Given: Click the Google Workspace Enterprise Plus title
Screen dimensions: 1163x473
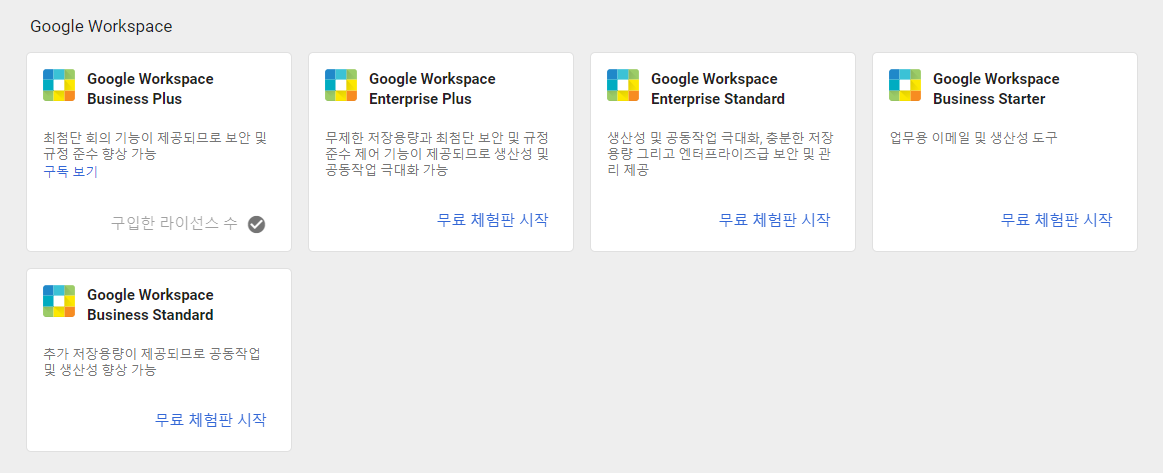Looking at the screenshot, I should (432, 89).
